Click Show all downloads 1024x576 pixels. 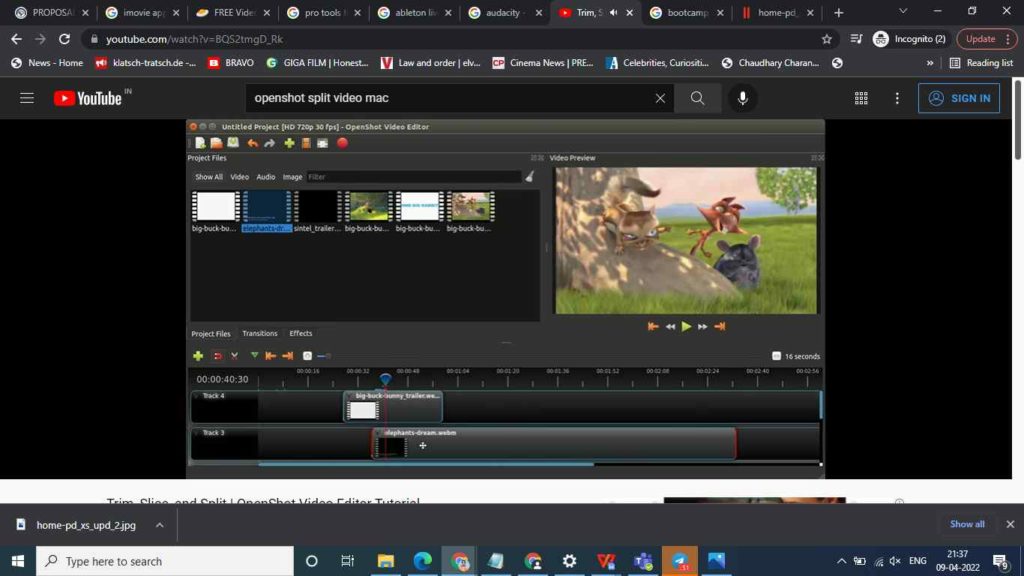(x=967, y=524)
